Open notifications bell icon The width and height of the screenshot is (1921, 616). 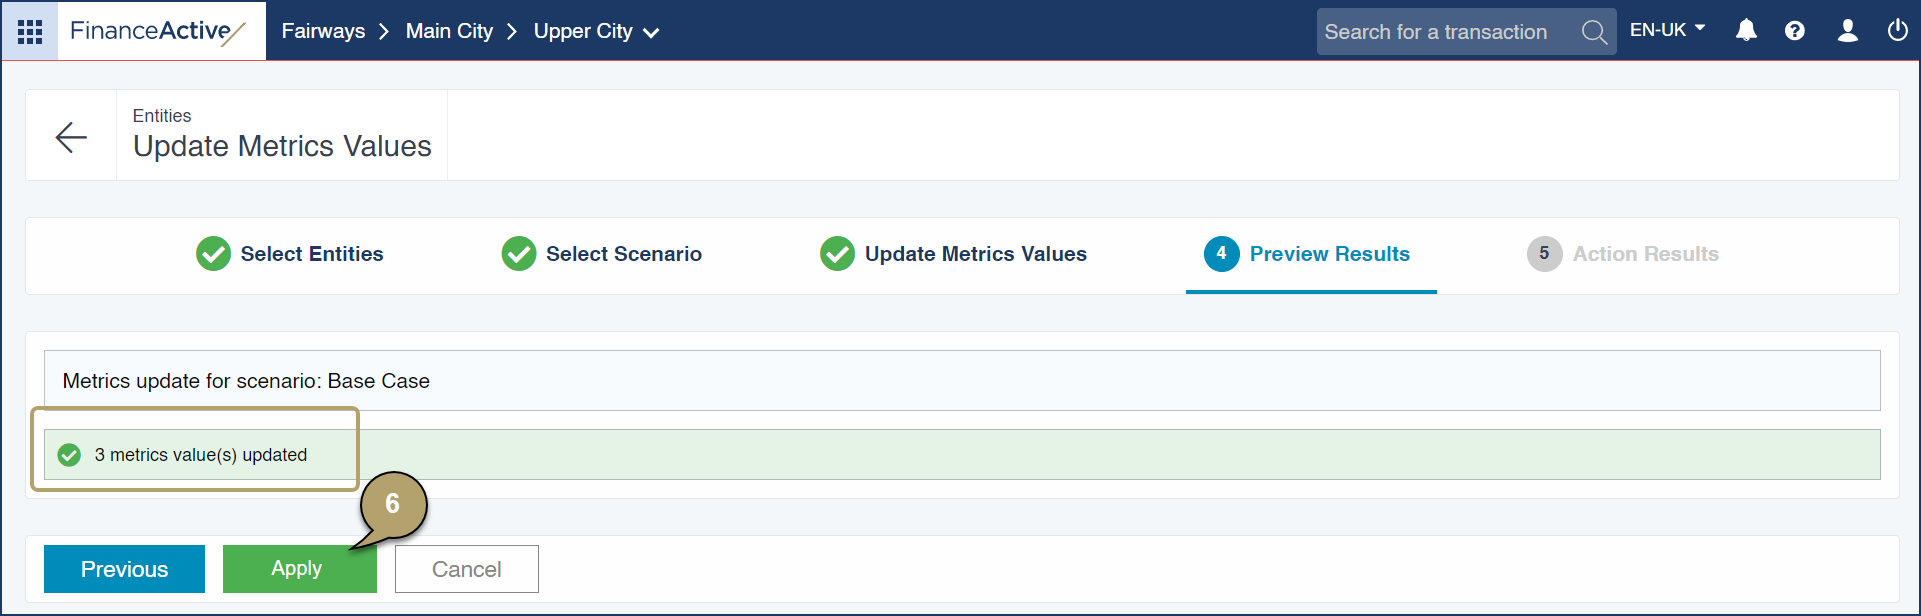[1746, 31]
